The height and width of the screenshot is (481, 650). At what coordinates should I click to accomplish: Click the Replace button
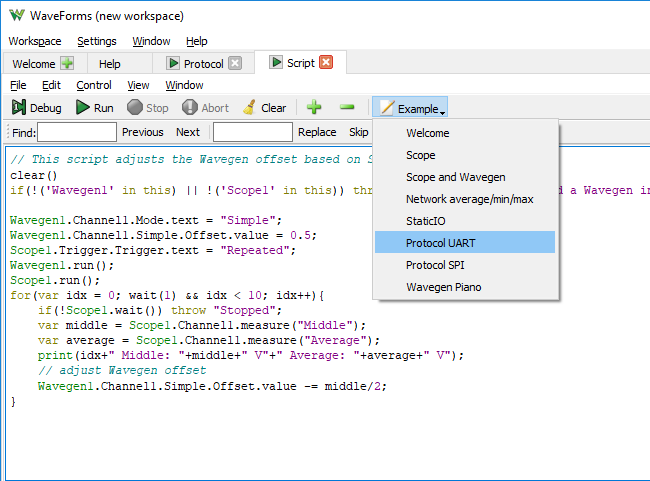coord(317,132)
